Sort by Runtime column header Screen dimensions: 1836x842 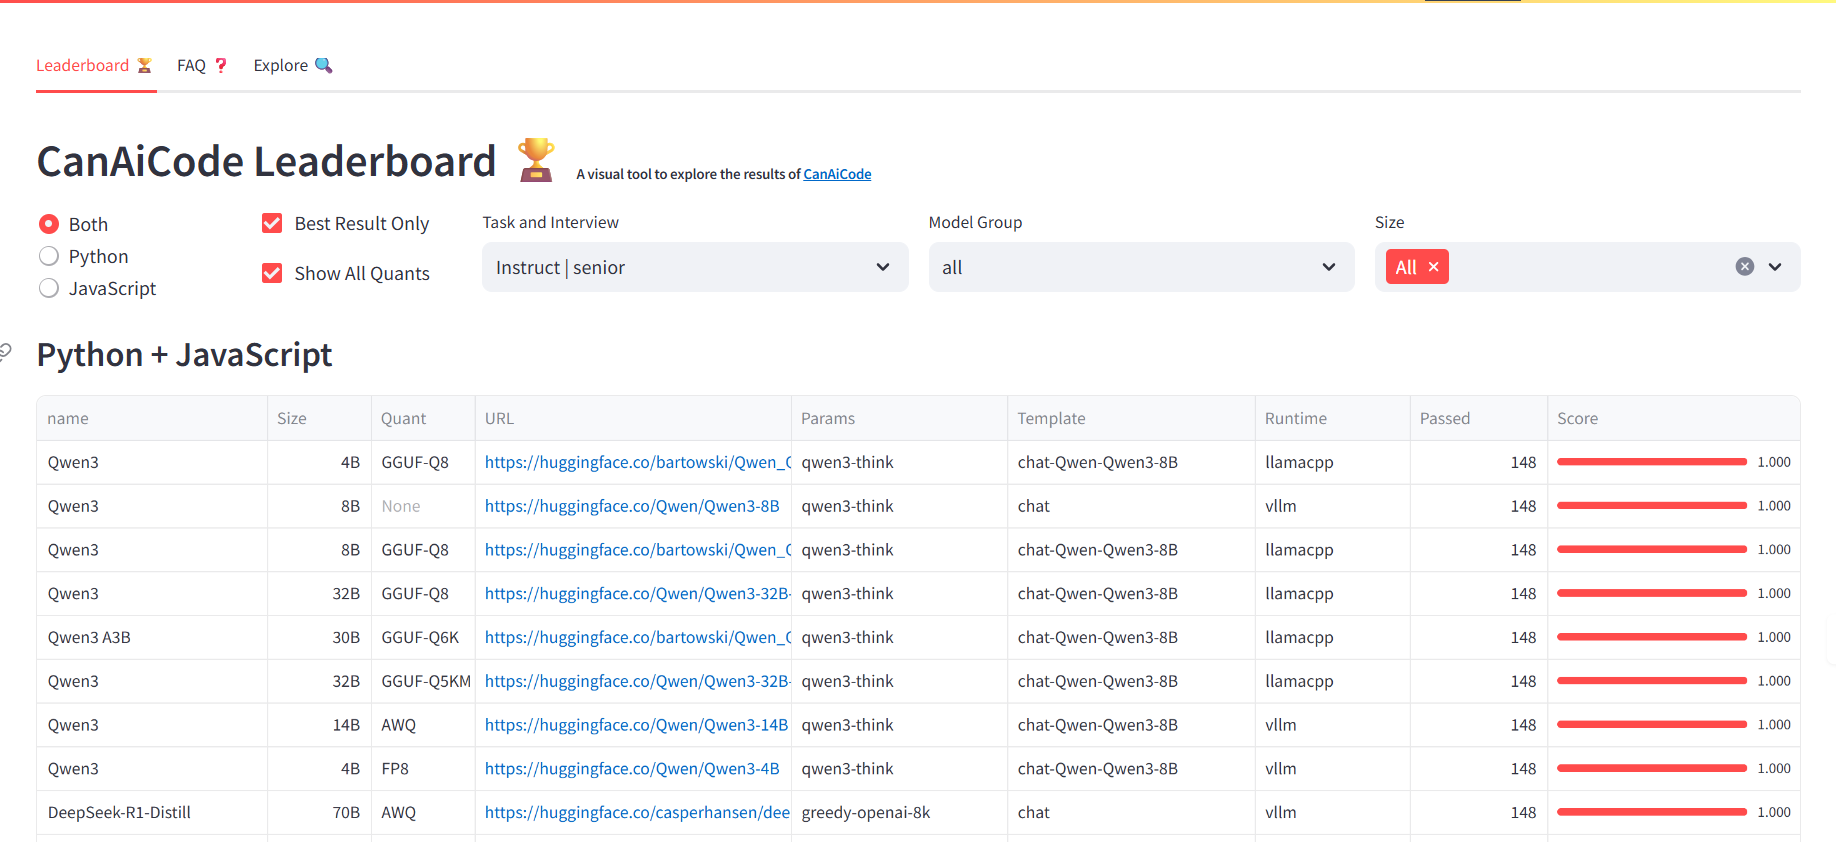pos(1332,418)
